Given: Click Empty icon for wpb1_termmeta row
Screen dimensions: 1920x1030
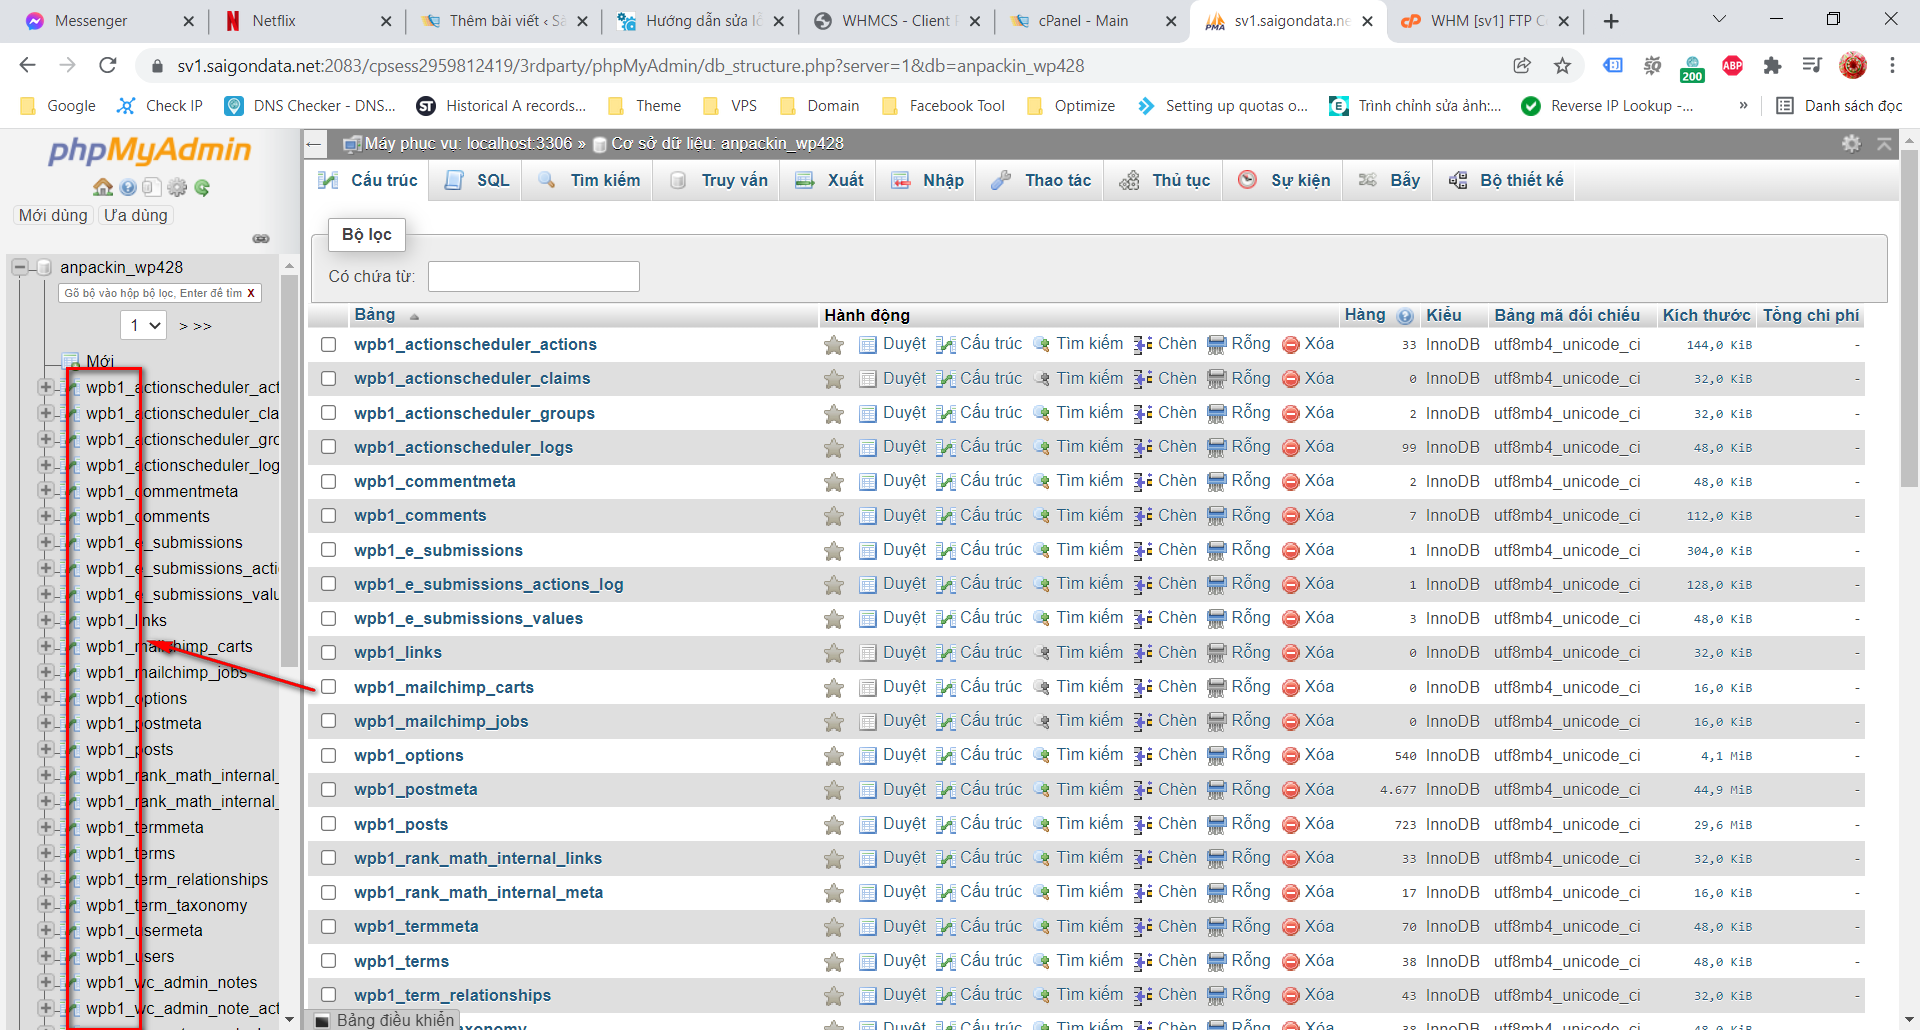Looking at the screenshot, I should (x=1216, y=927).
